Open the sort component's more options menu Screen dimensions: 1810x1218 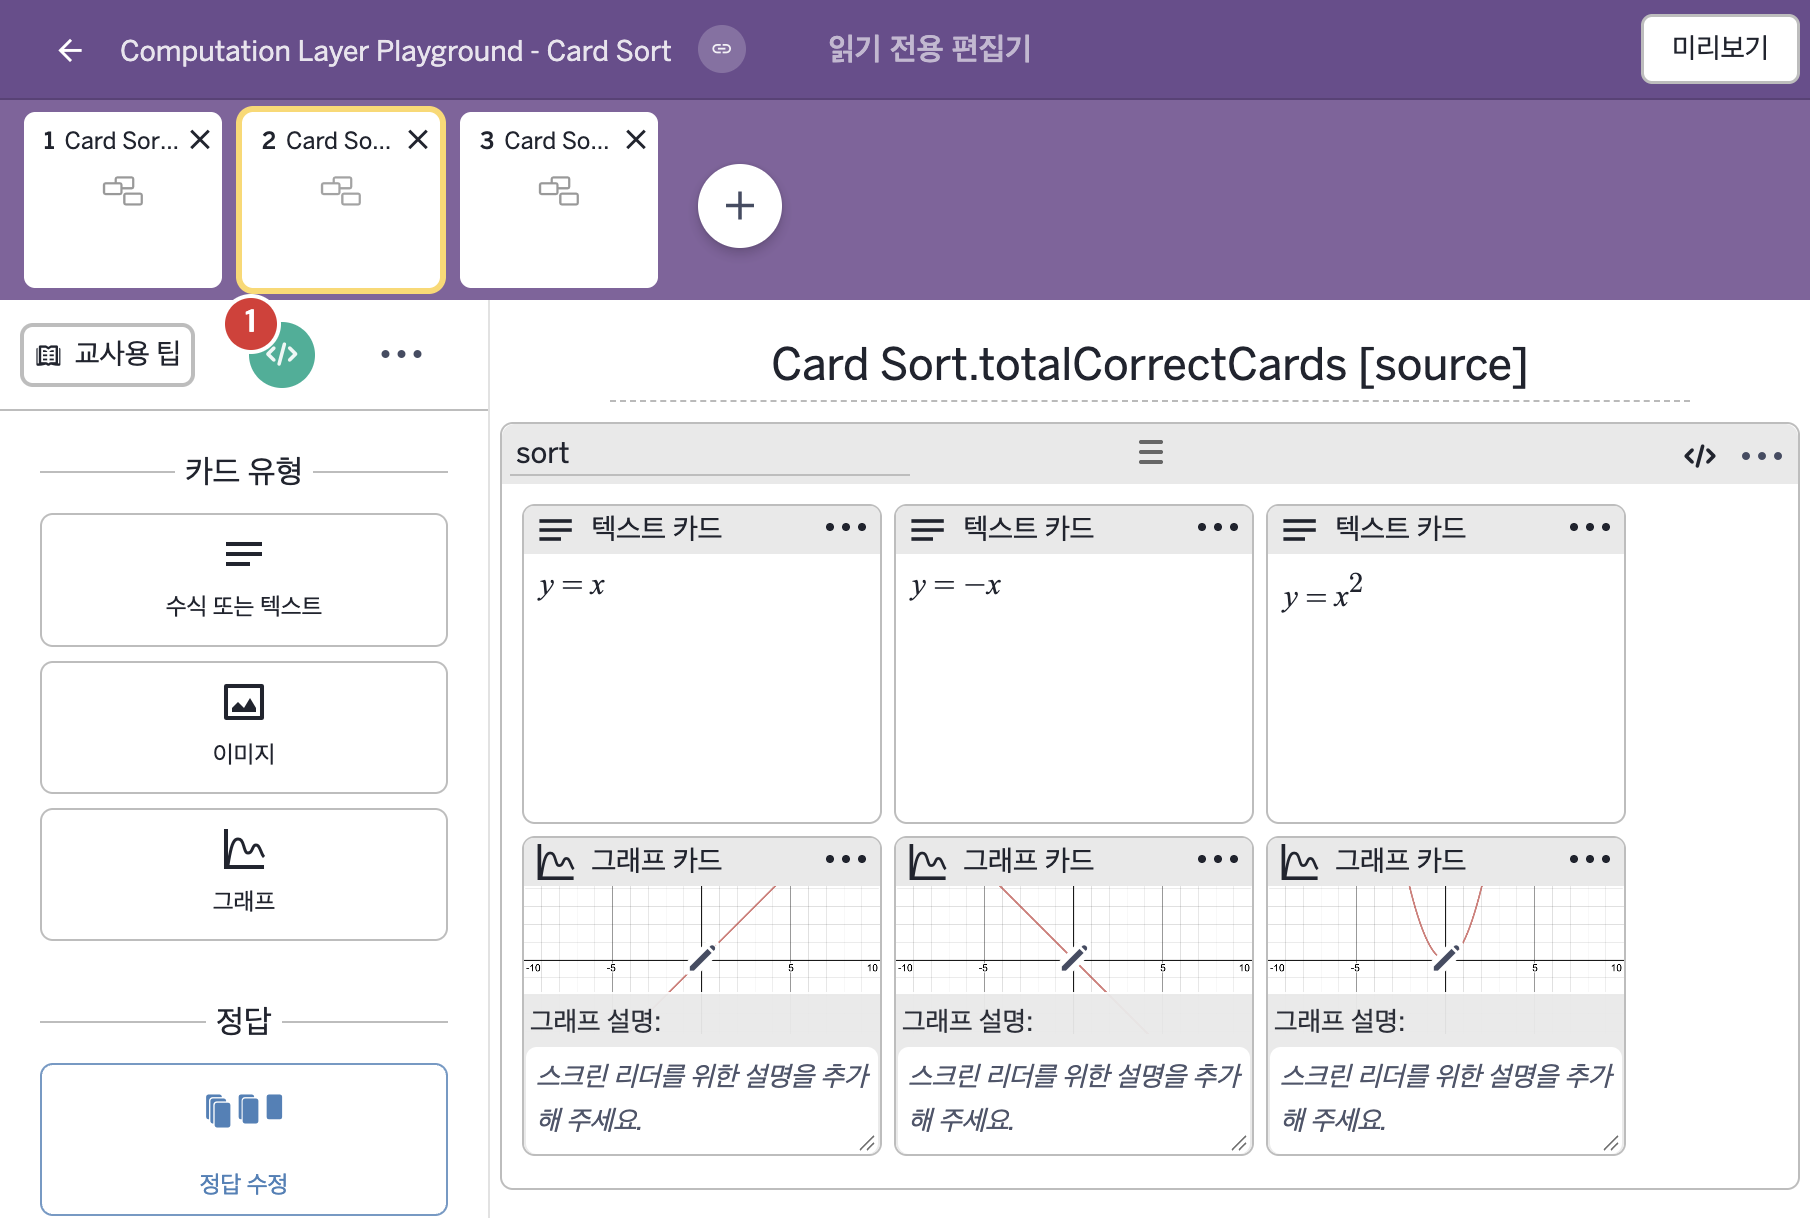[x=1762, y=456]
